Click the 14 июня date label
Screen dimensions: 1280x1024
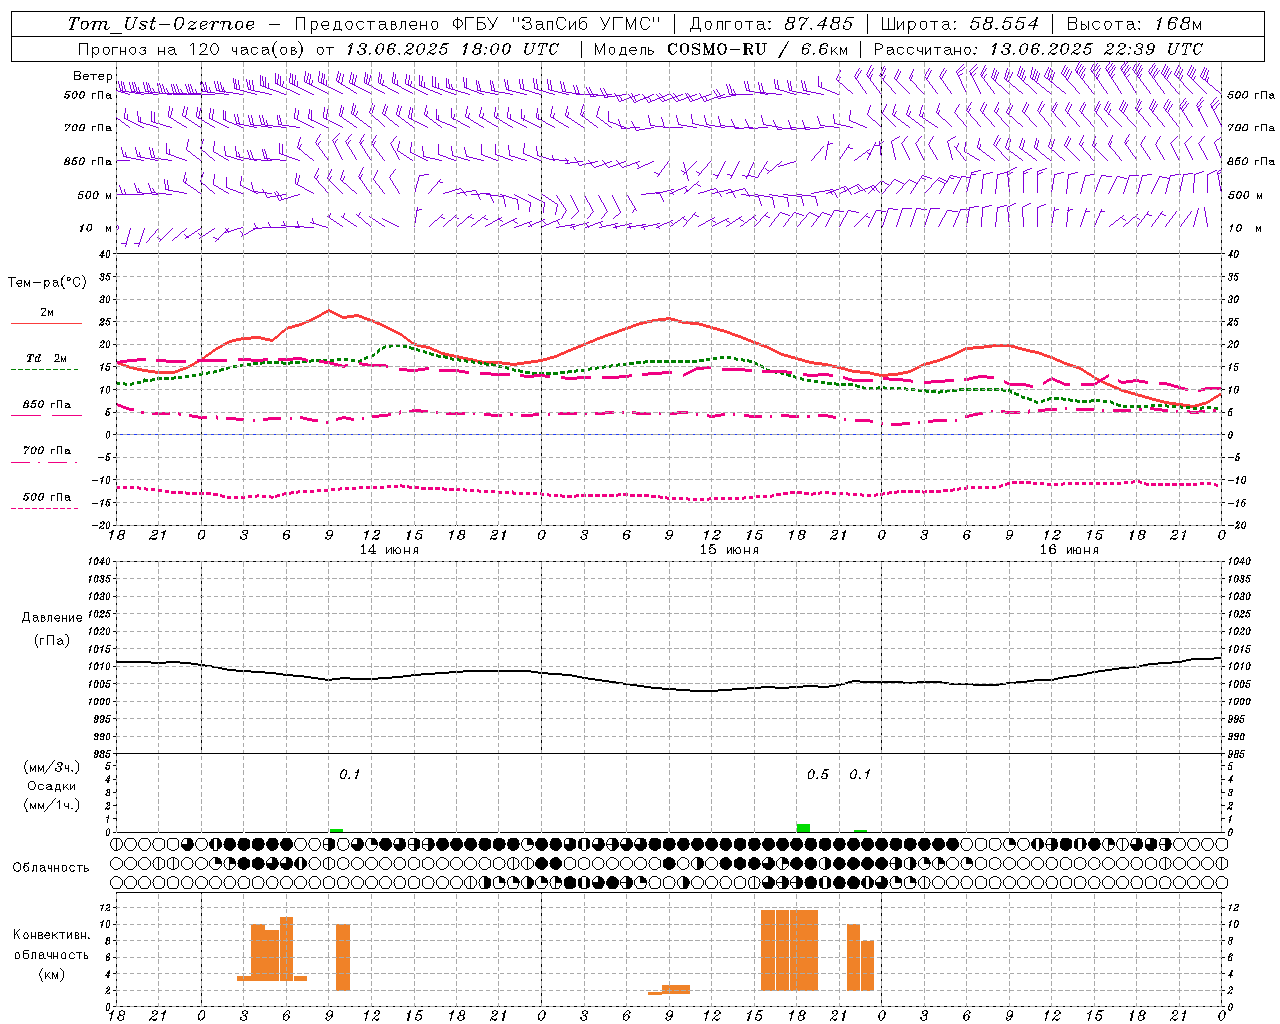click(x=389, y=550)
